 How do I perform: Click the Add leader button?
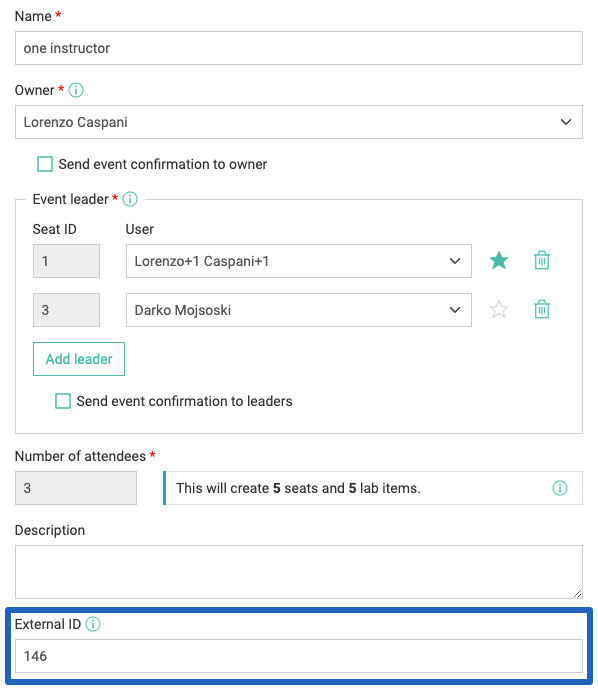(79, 359)
